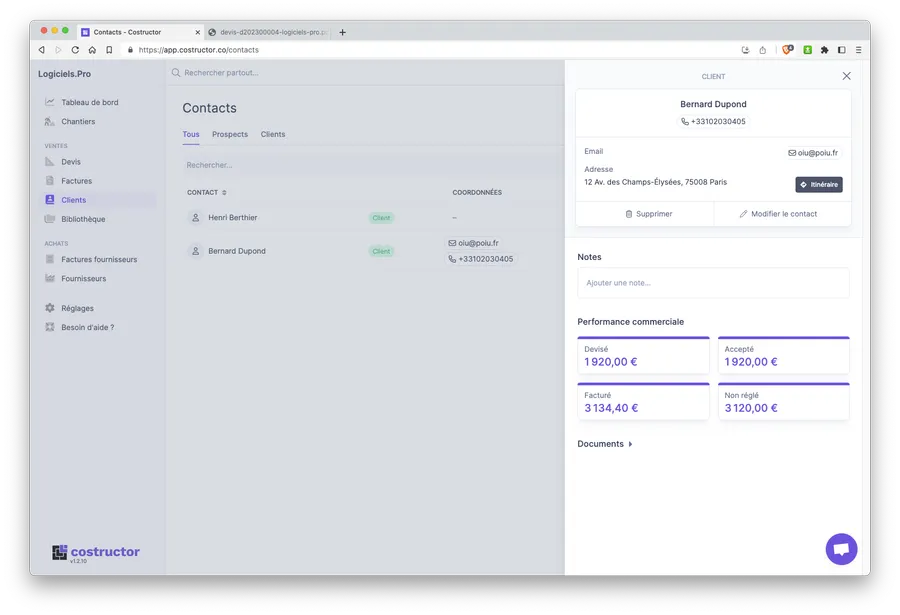The image size is (900, 615).
Task: Open Factures from the sidebar
Action: 76,181
